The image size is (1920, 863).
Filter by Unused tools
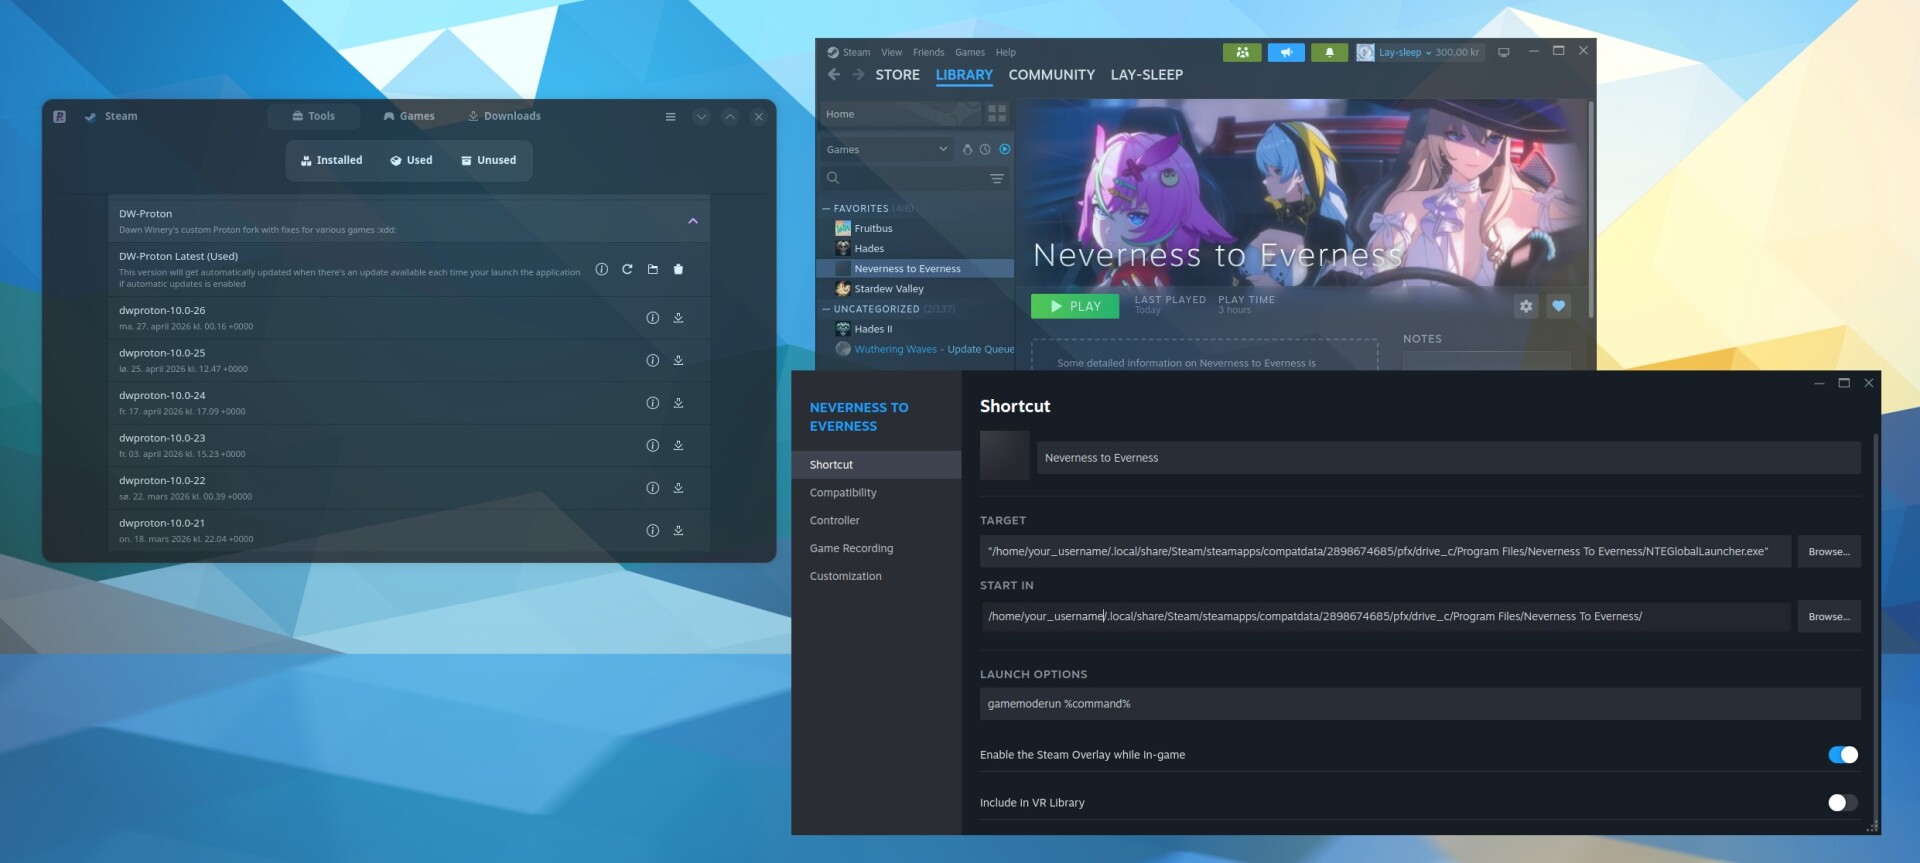tap(488, 161)
